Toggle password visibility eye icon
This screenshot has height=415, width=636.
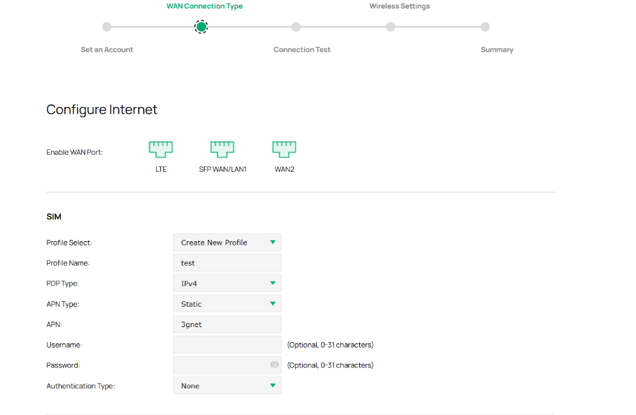tap(274, 365)
